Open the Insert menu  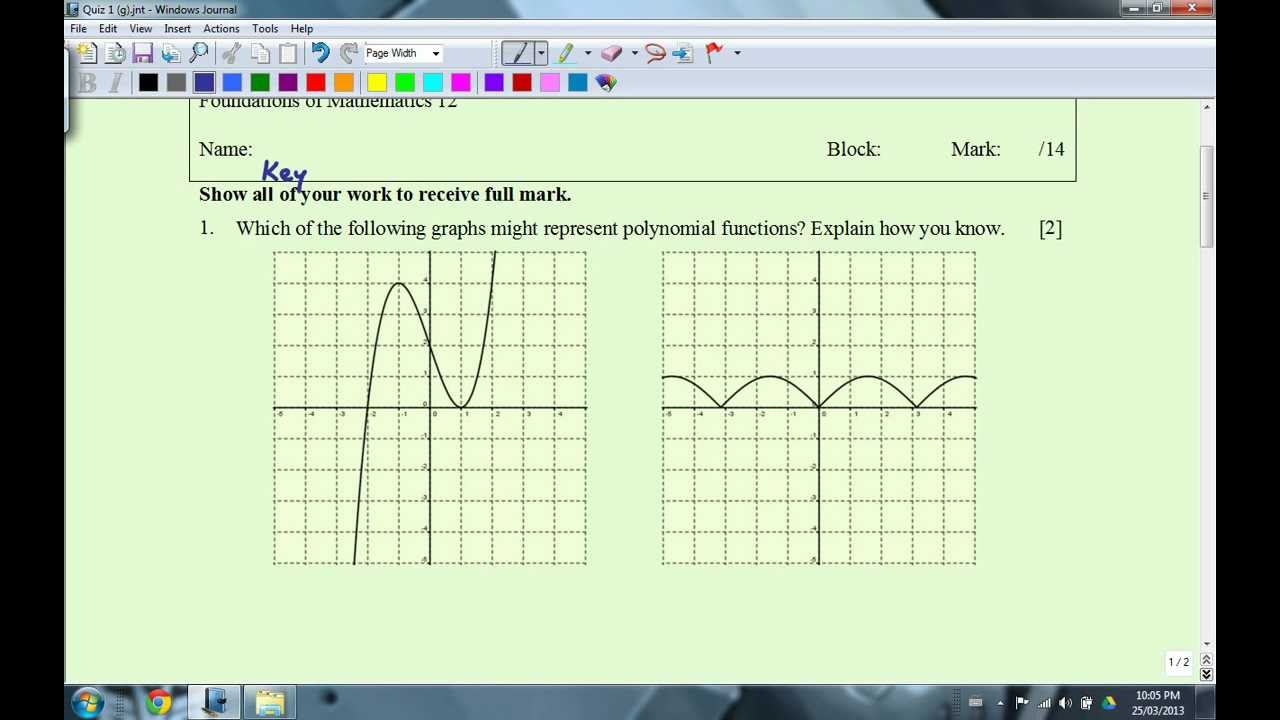[177, 29]
